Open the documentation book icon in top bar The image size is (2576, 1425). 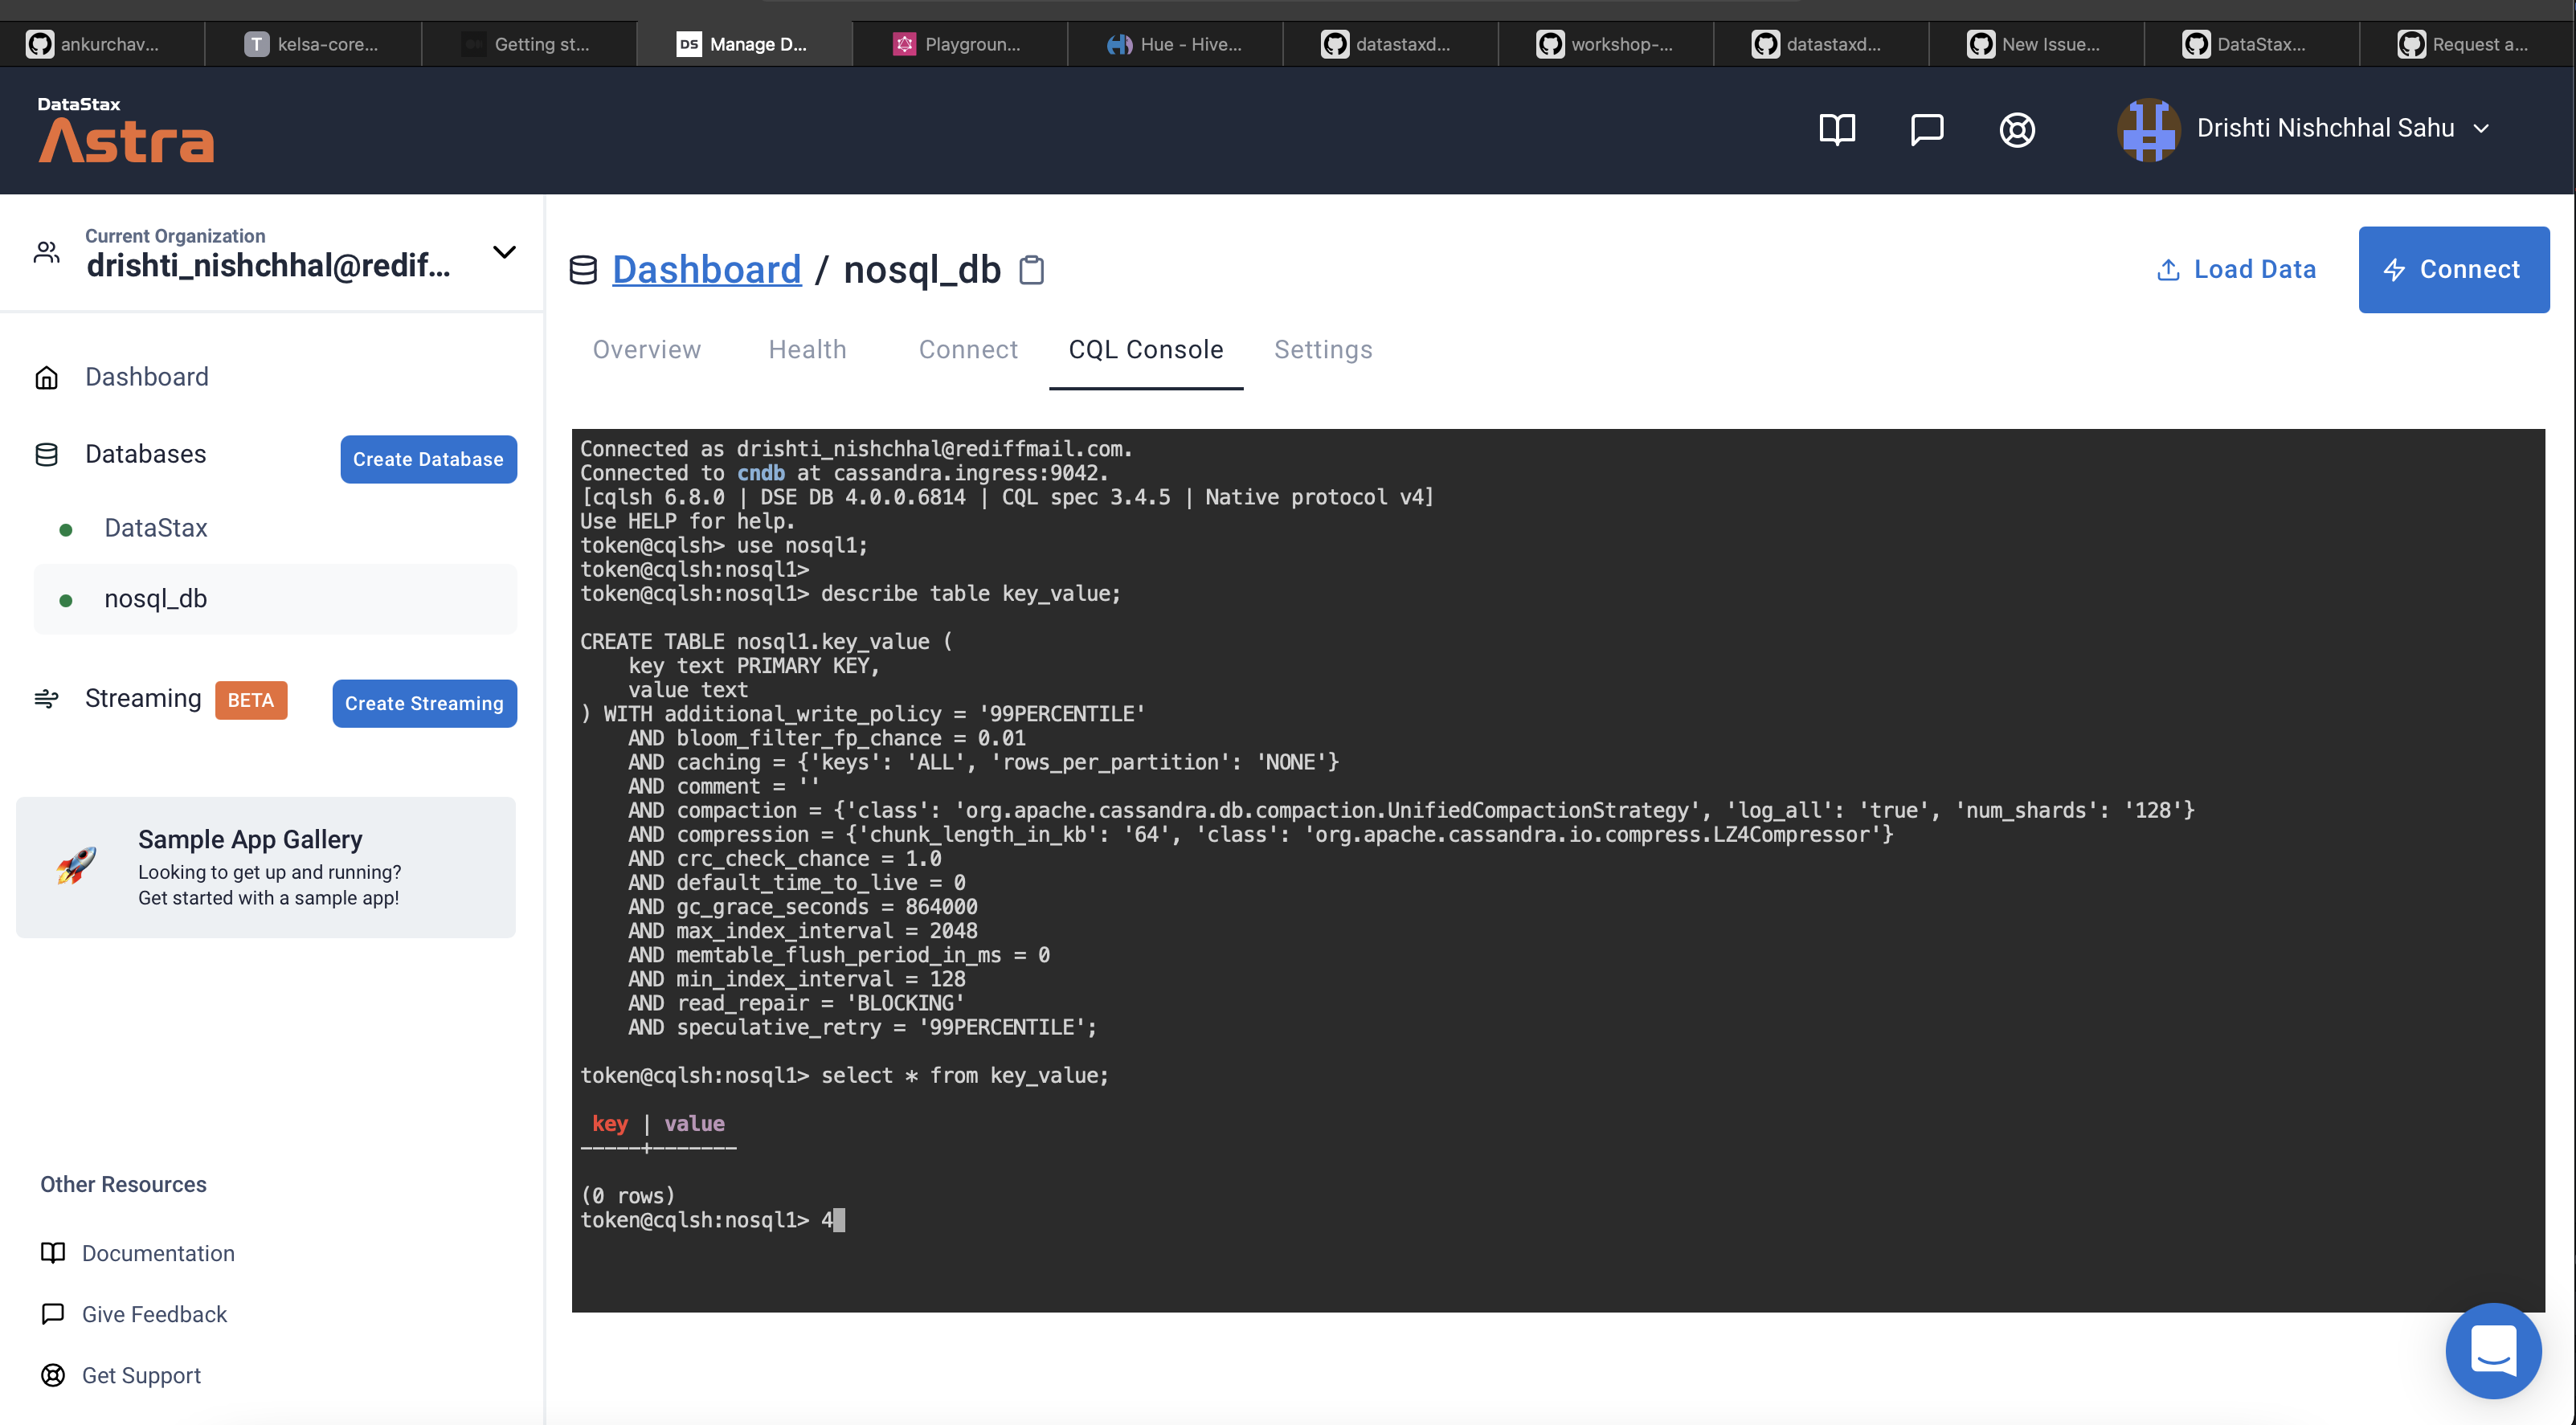[x=1838, y=129]
